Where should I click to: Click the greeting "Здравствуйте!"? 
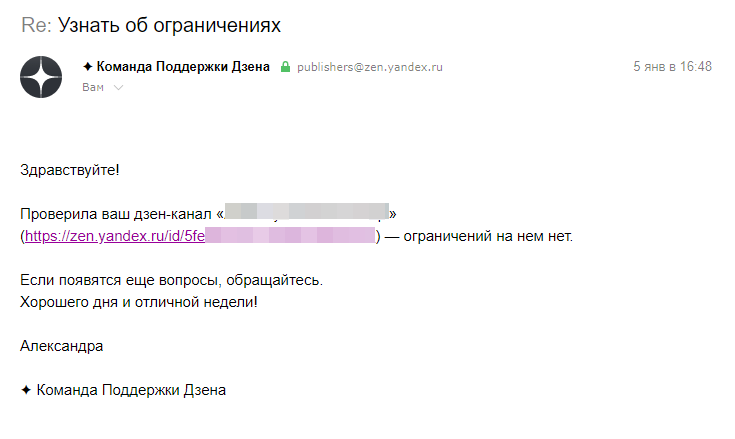pyautogui.click(x=70, y=170)
